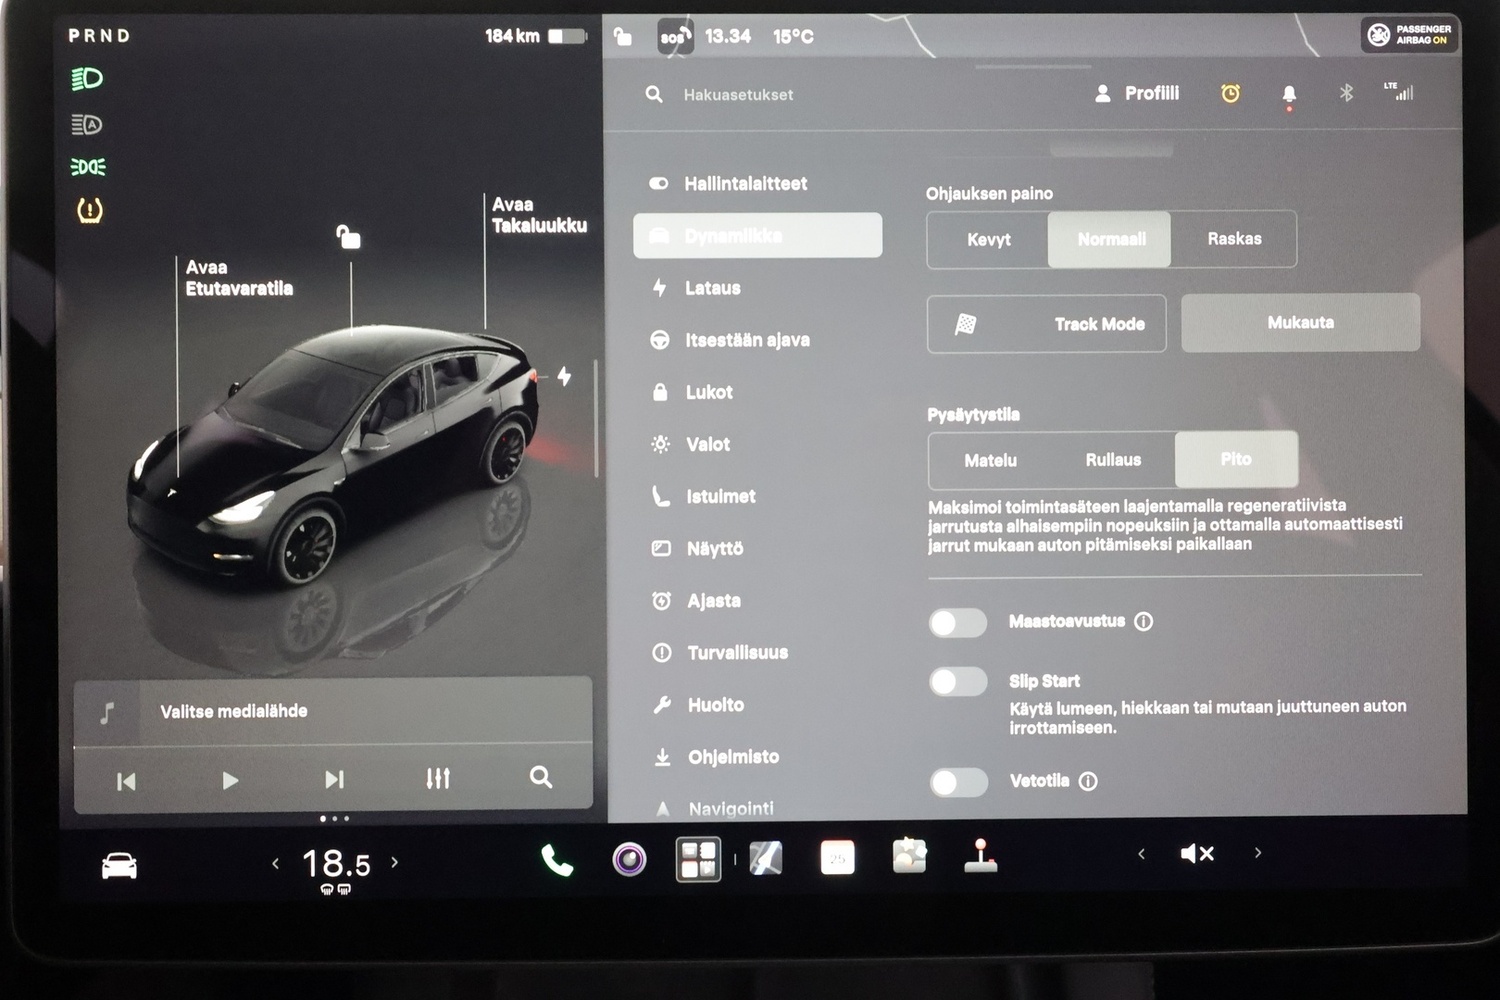Open the all apps launcher grid

[698, 859]
